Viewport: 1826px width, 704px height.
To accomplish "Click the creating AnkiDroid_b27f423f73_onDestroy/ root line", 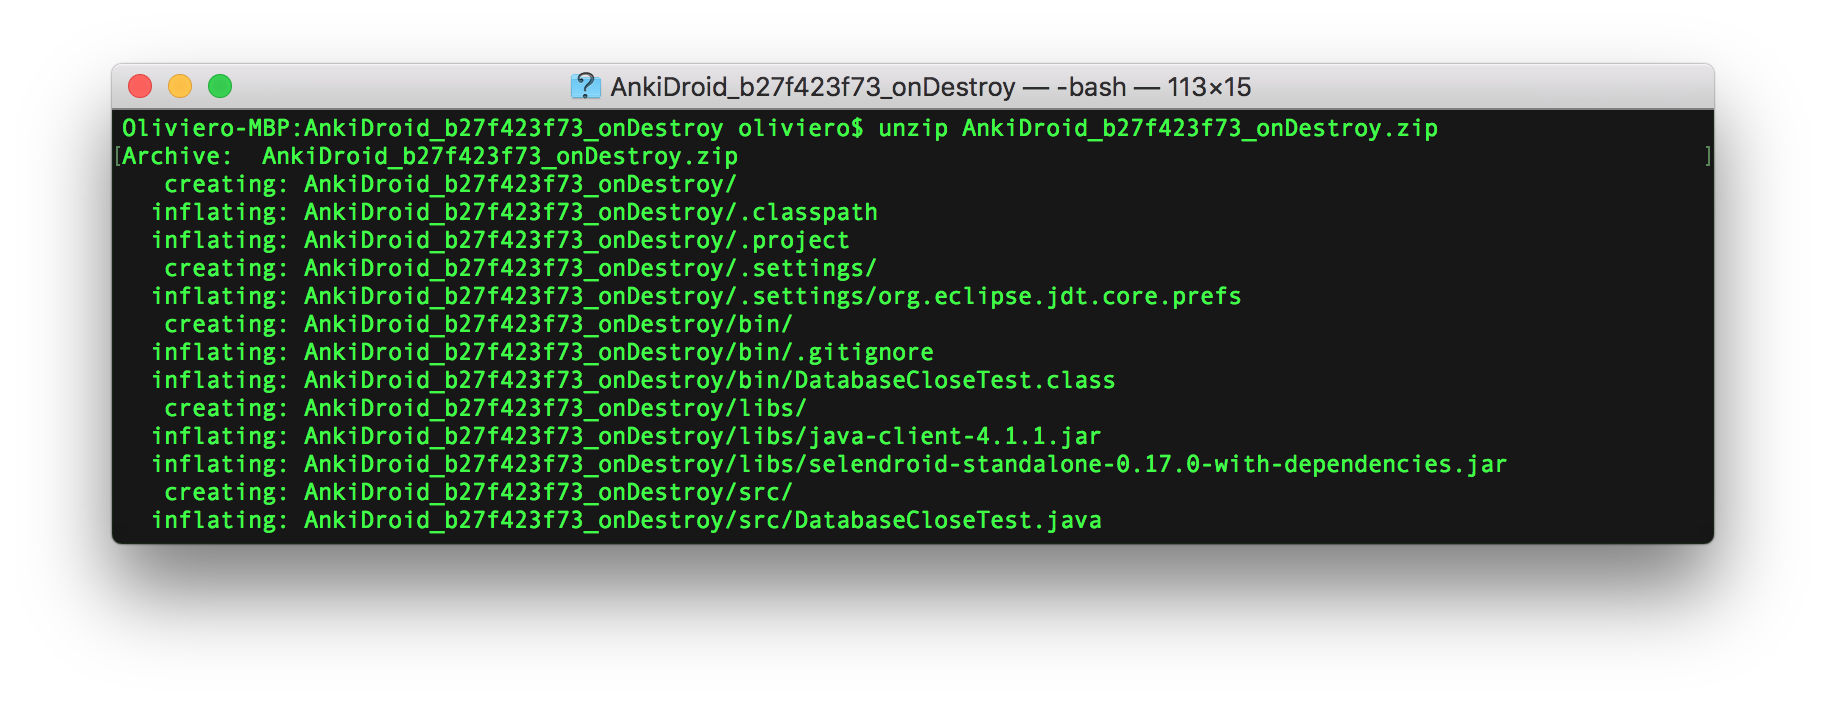I will (x=451, y=185).
